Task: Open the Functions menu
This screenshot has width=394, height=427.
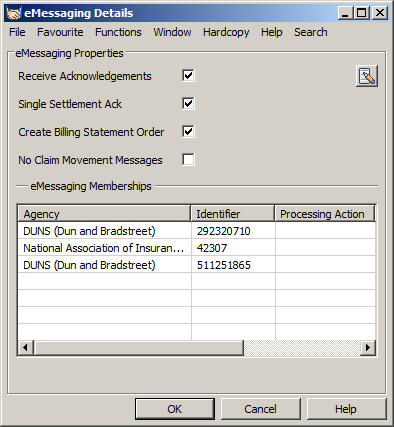Action: coord(118,32)
